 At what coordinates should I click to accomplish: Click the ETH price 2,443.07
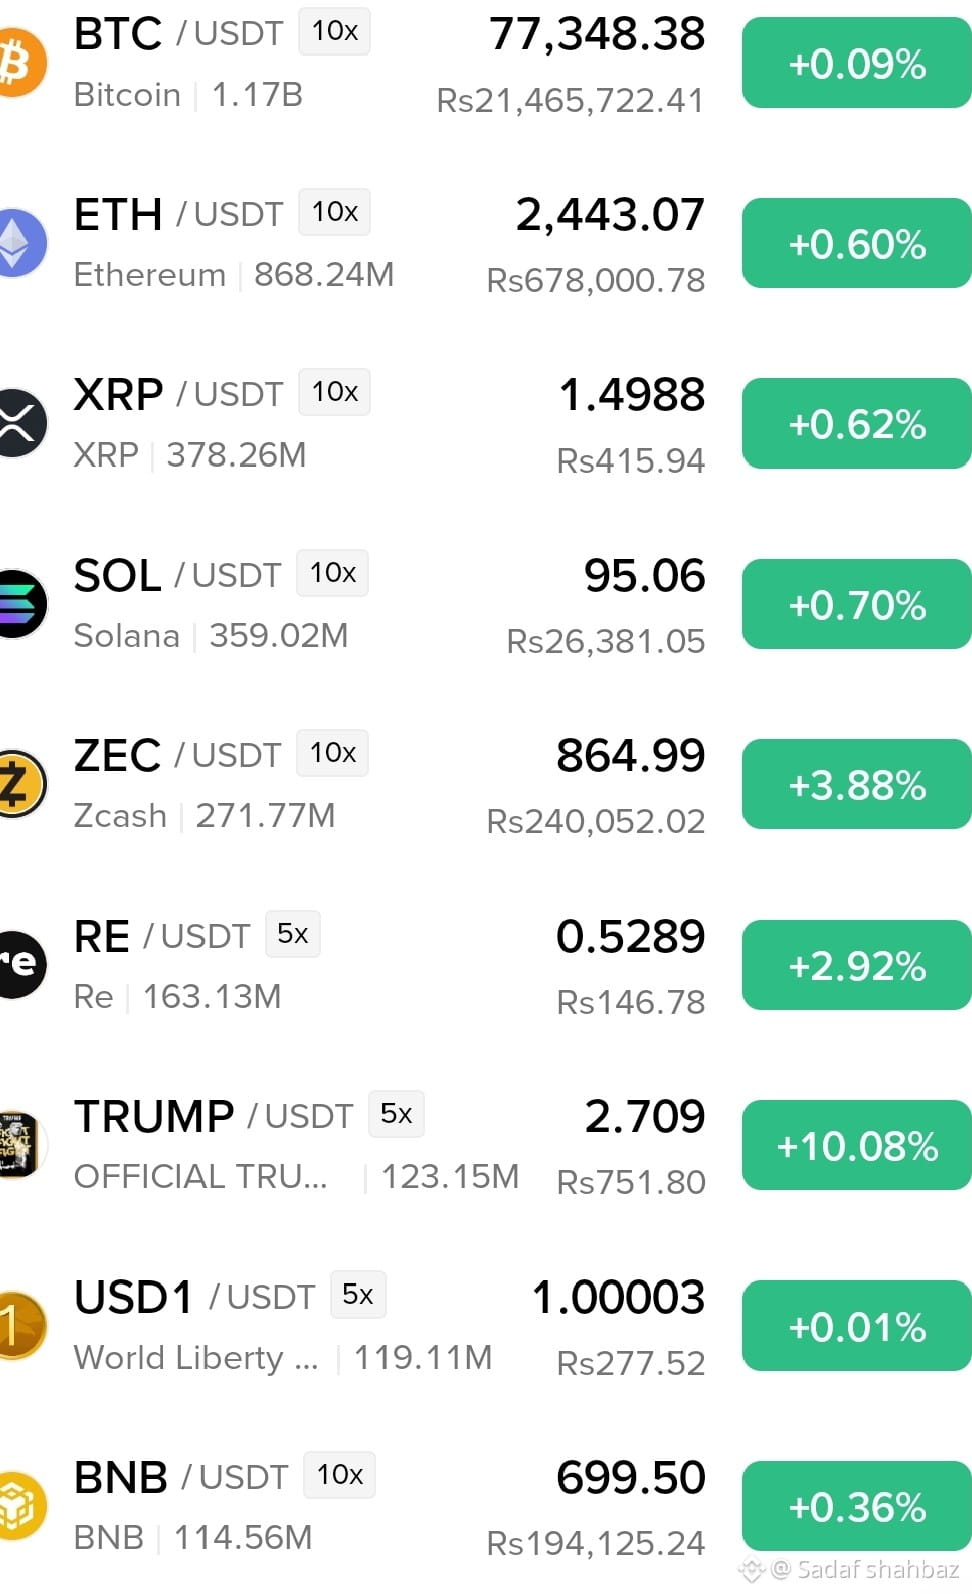point(610,214)
